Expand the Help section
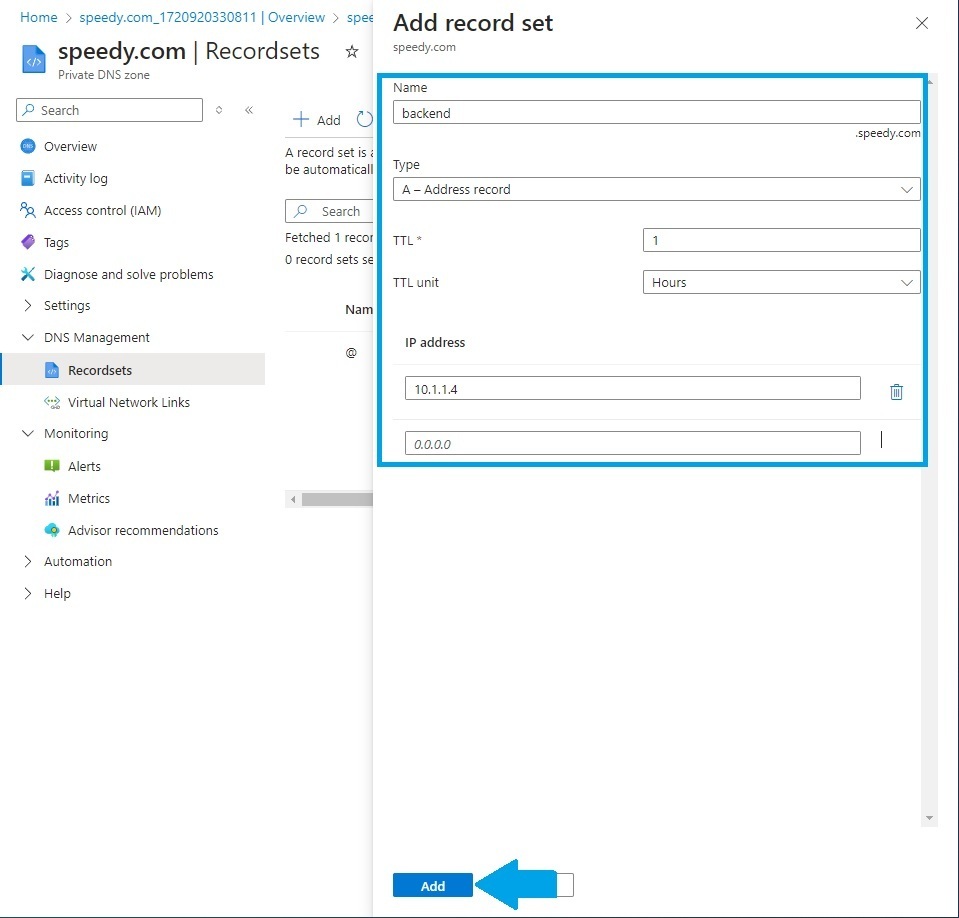The image size is (959, 918). 28,593
